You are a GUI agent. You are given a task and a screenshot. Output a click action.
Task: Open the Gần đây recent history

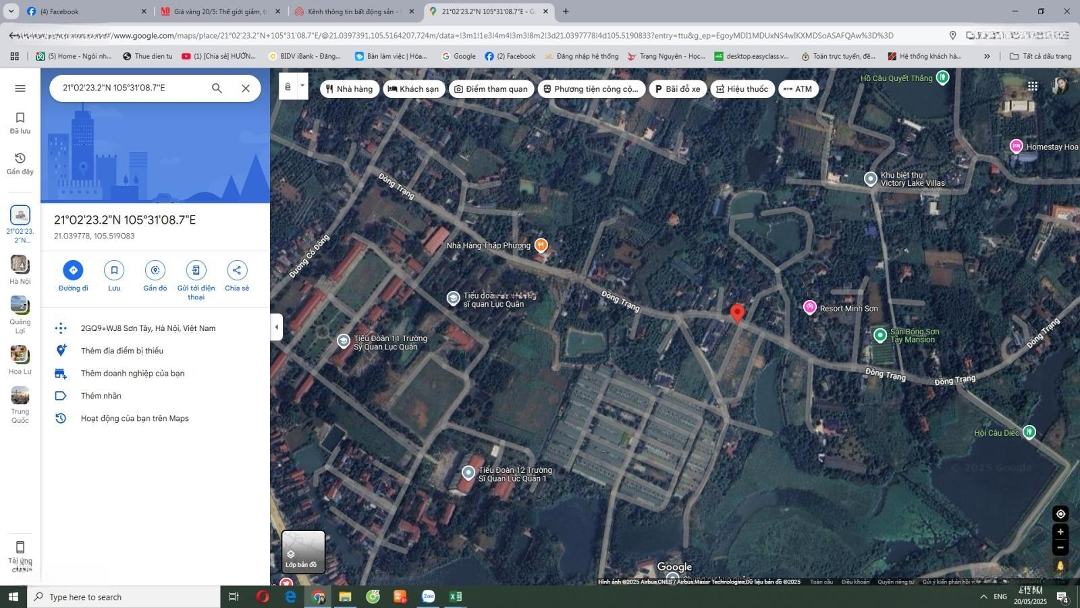click(20, 163)
